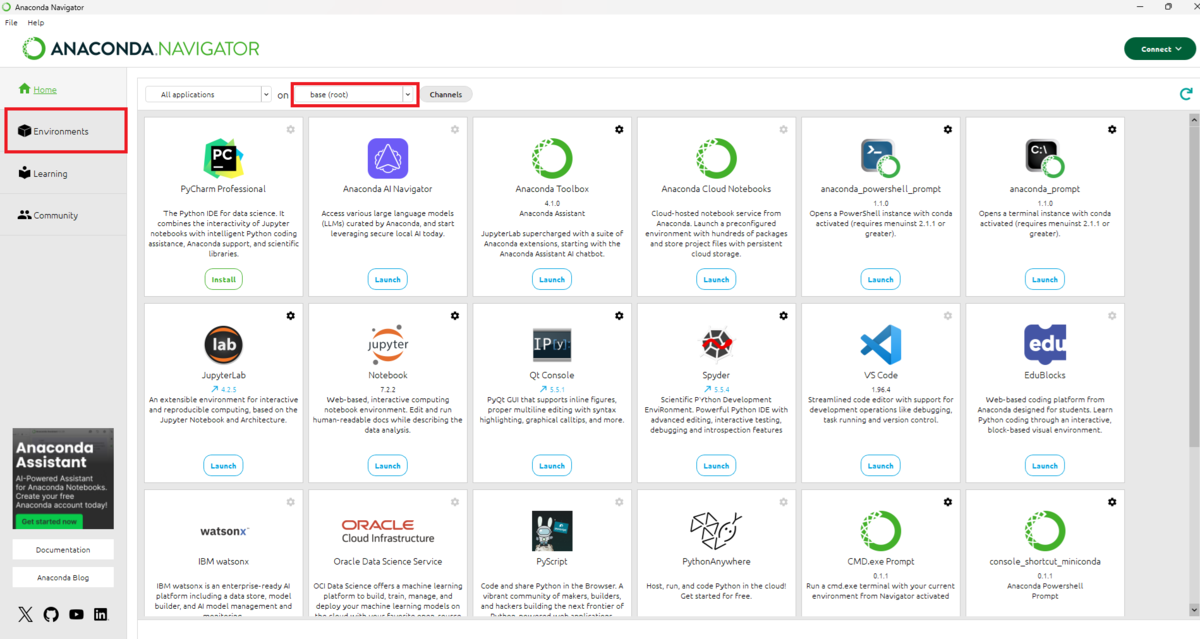This screenshot has width=1200, height=639.
Task: Switch to the Environments tab
Action: pos(63,131)
